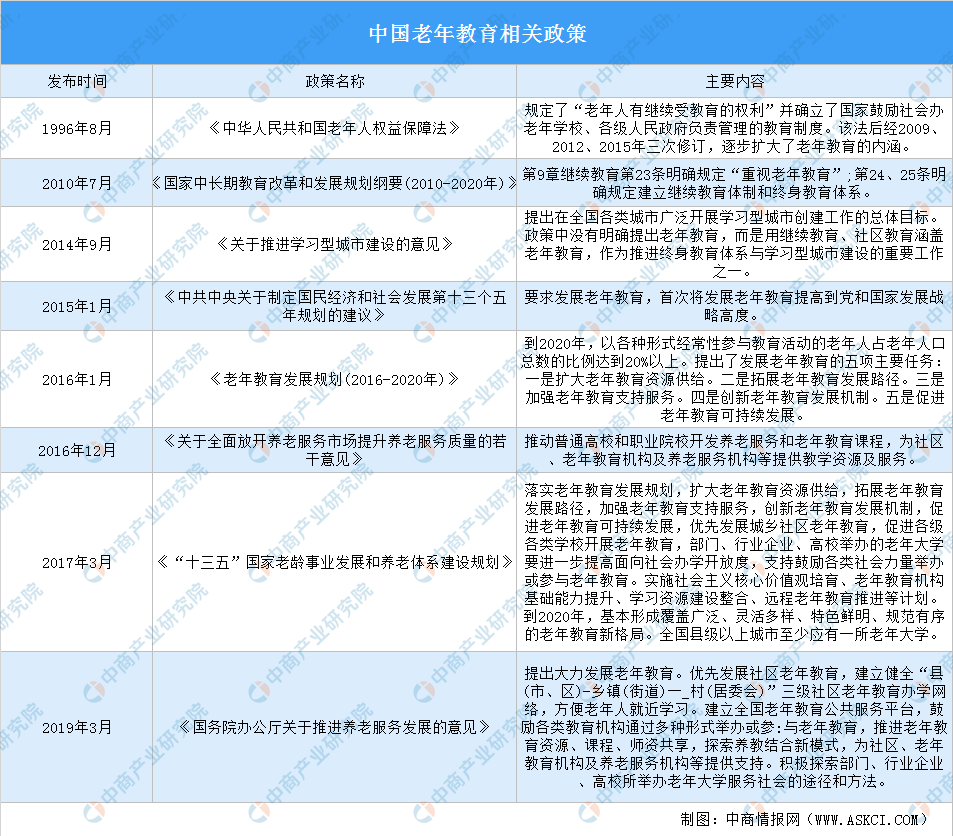Click the 2019年3月 date cell
Viewport: 953px width, 836px height.
[77, 727]
